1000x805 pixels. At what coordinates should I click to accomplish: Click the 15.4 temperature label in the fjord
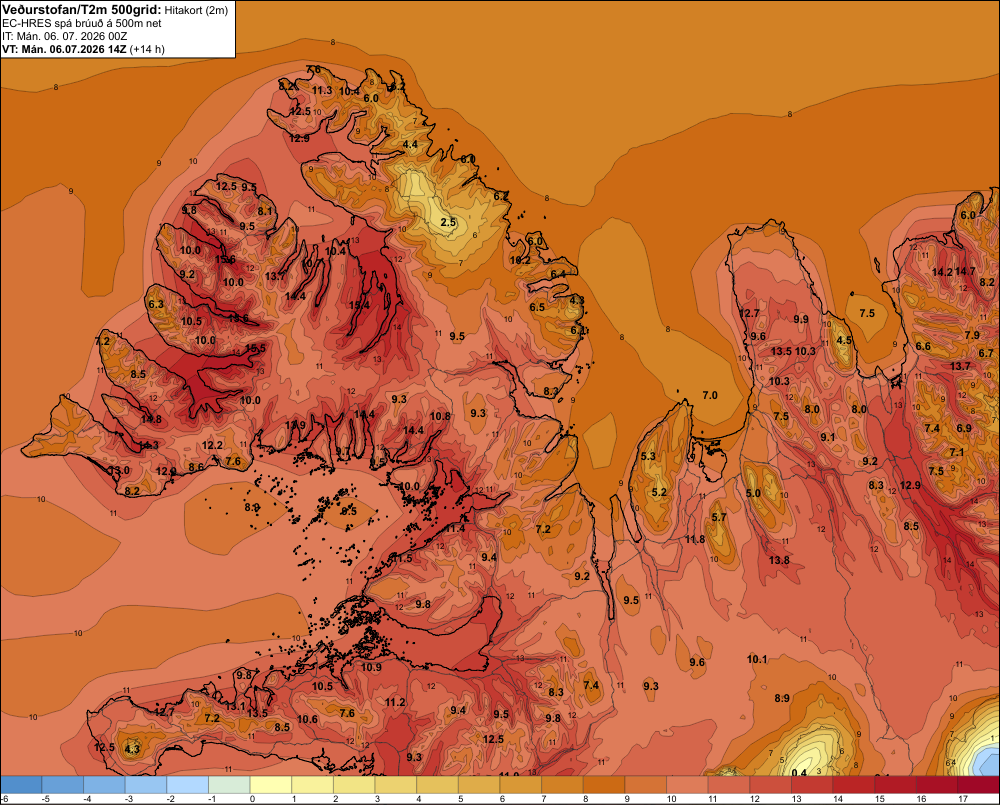pyautogui.click(x=359, y=306)
